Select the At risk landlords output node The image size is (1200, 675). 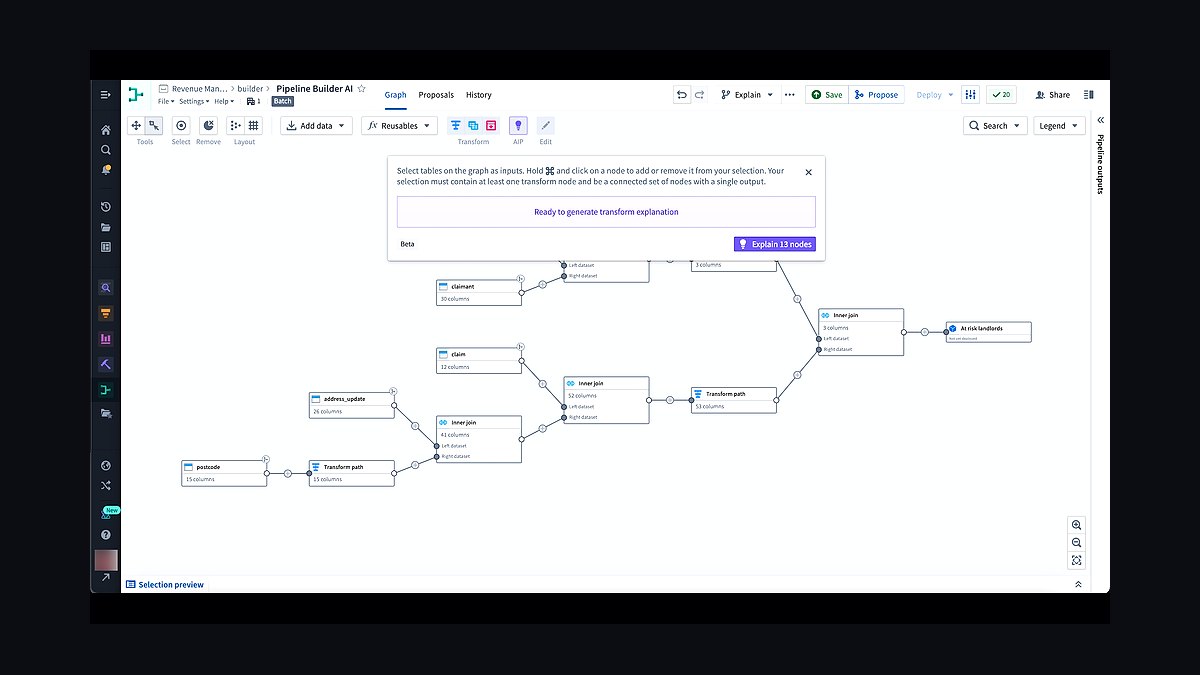[x=988, y=332]
